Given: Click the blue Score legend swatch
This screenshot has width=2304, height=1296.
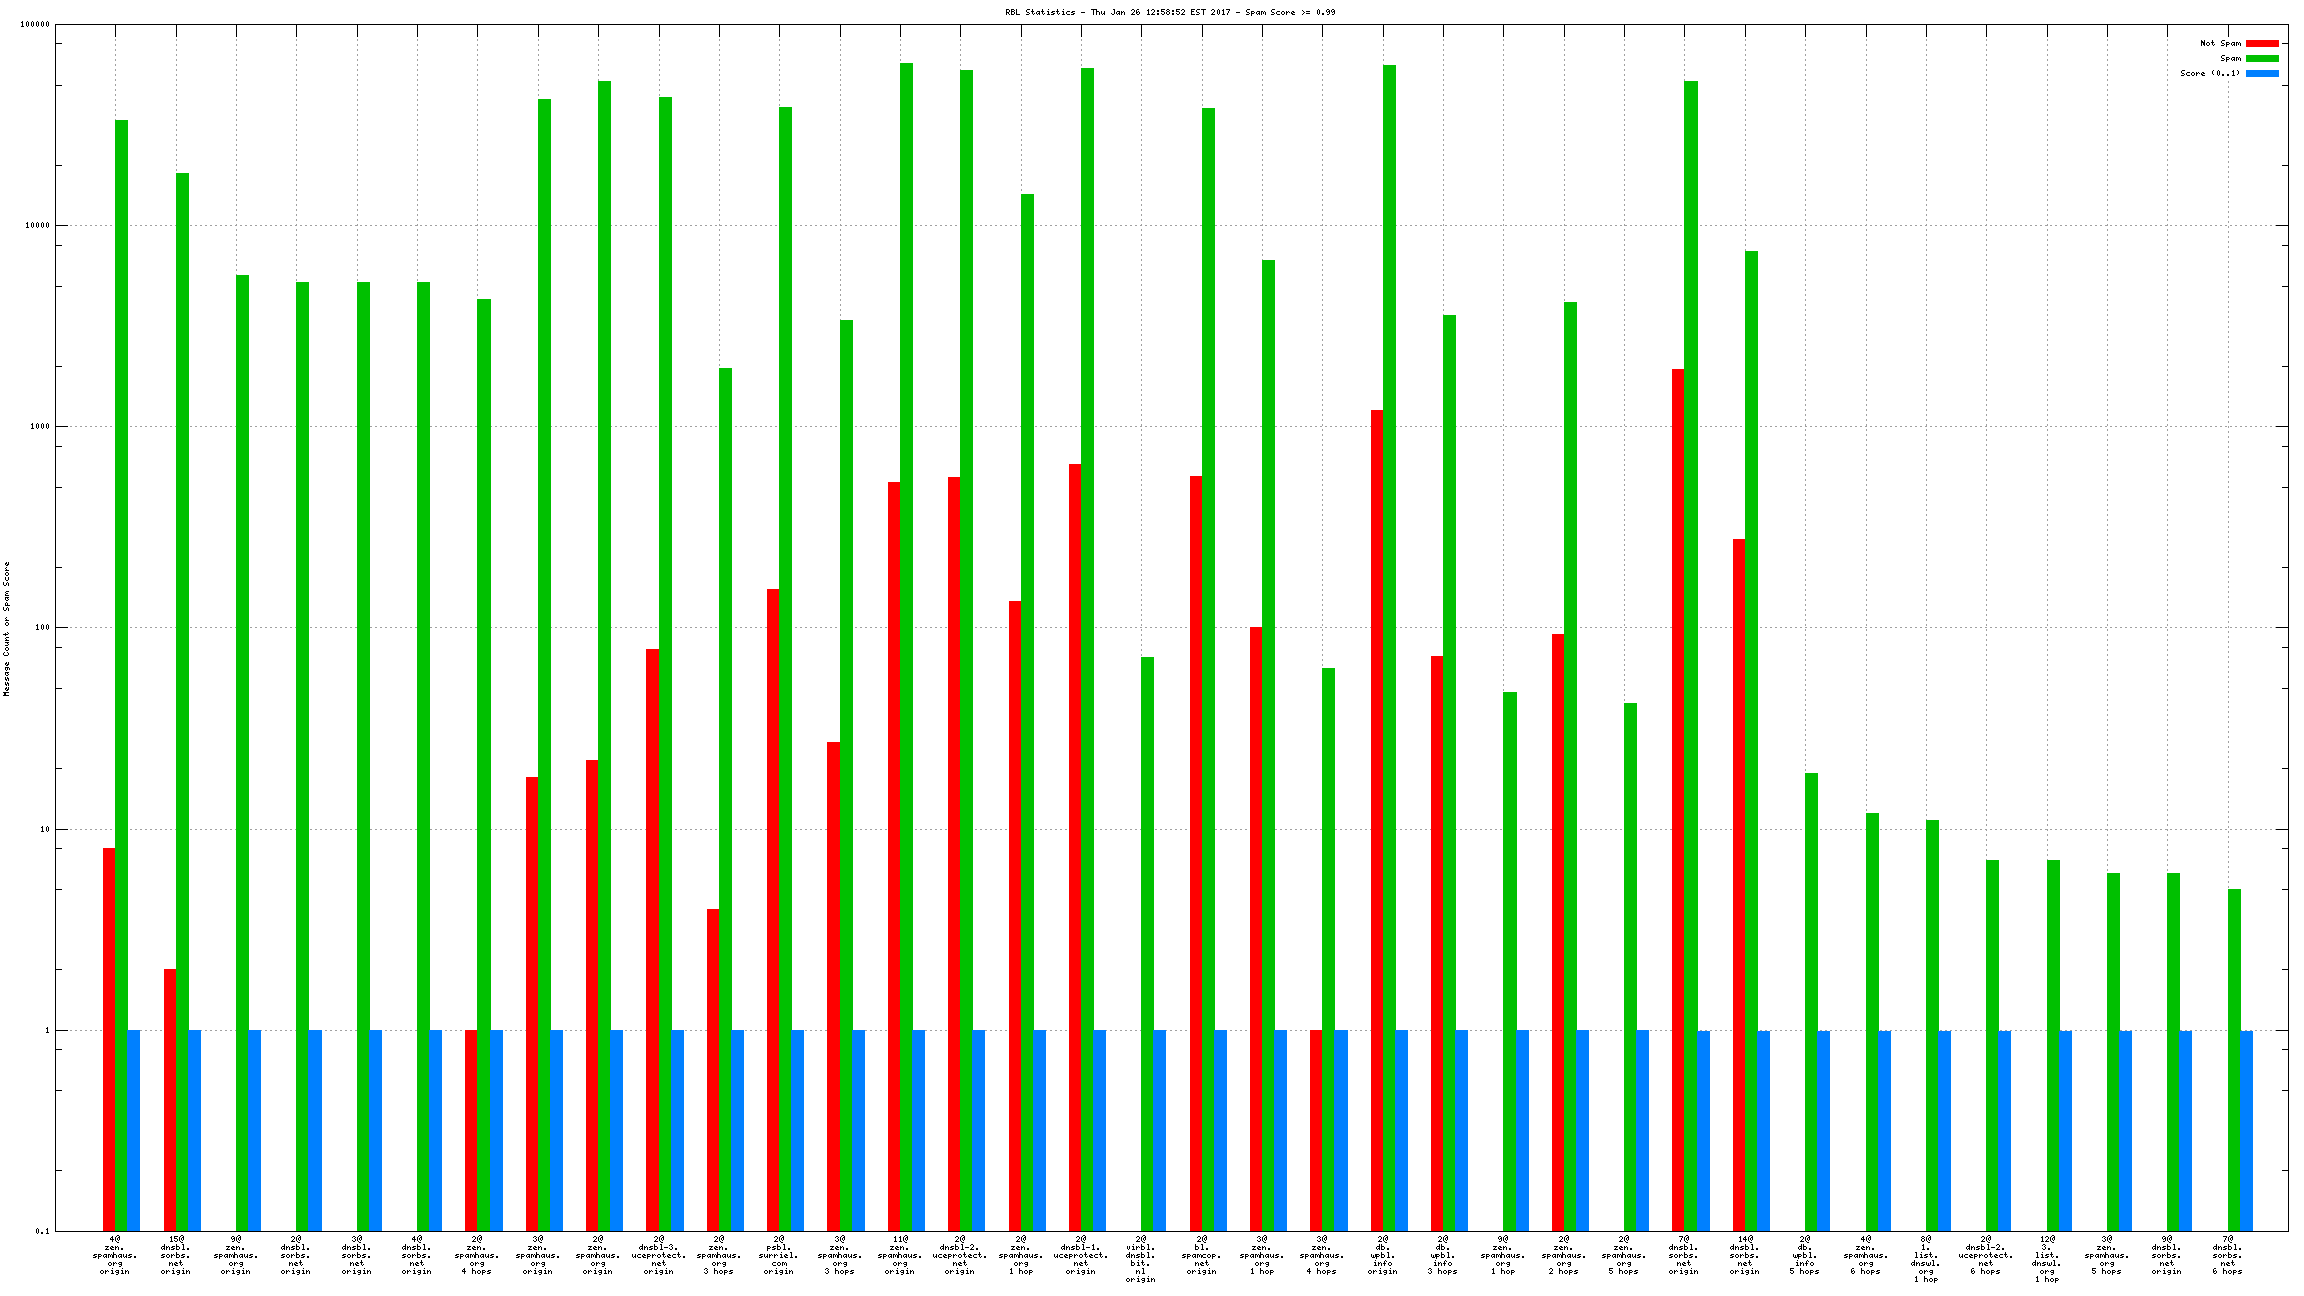Looking at the screenshot, I should (2262, 73).
